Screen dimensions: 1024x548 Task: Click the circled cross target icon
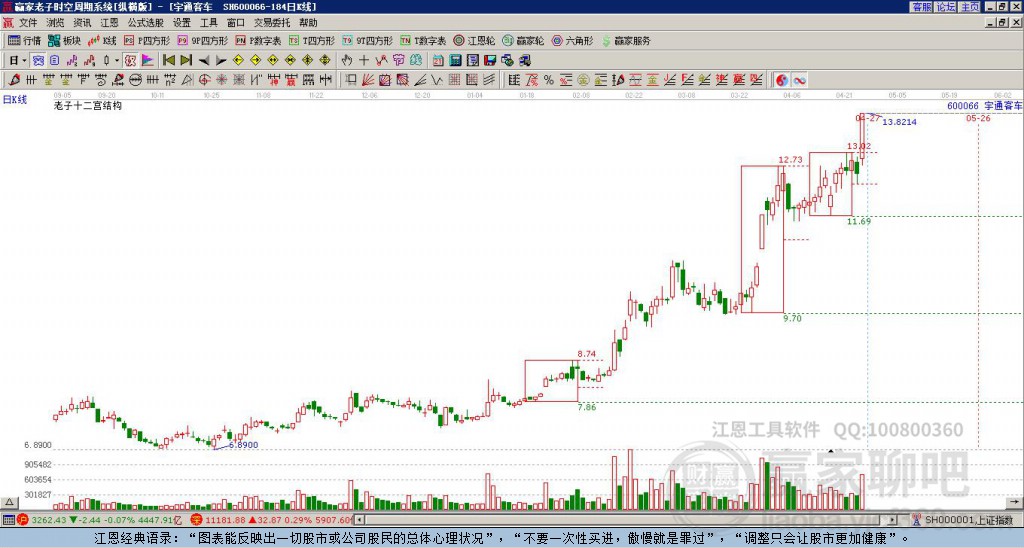tap(204, 80)
